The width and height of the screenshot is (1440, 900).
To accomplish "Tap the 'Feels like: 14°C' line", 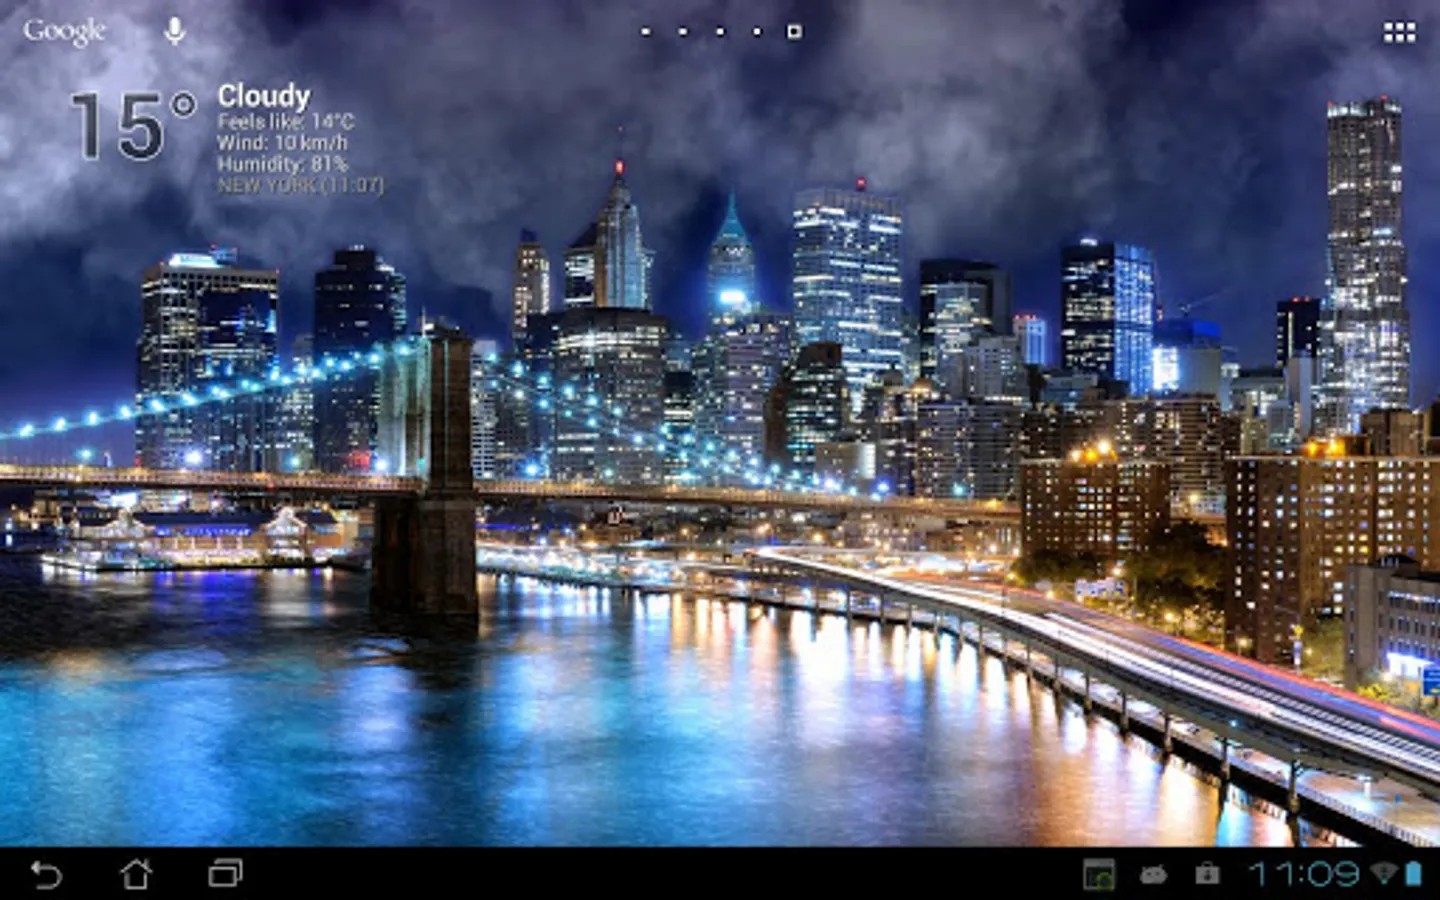I will pos(286,122).
